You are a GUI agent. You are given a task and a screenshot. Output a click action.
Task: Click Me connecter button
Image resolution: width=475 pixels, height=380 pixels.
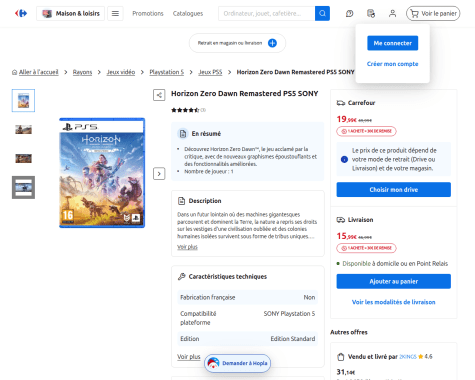pyautogui.click(x=392, y=43)
